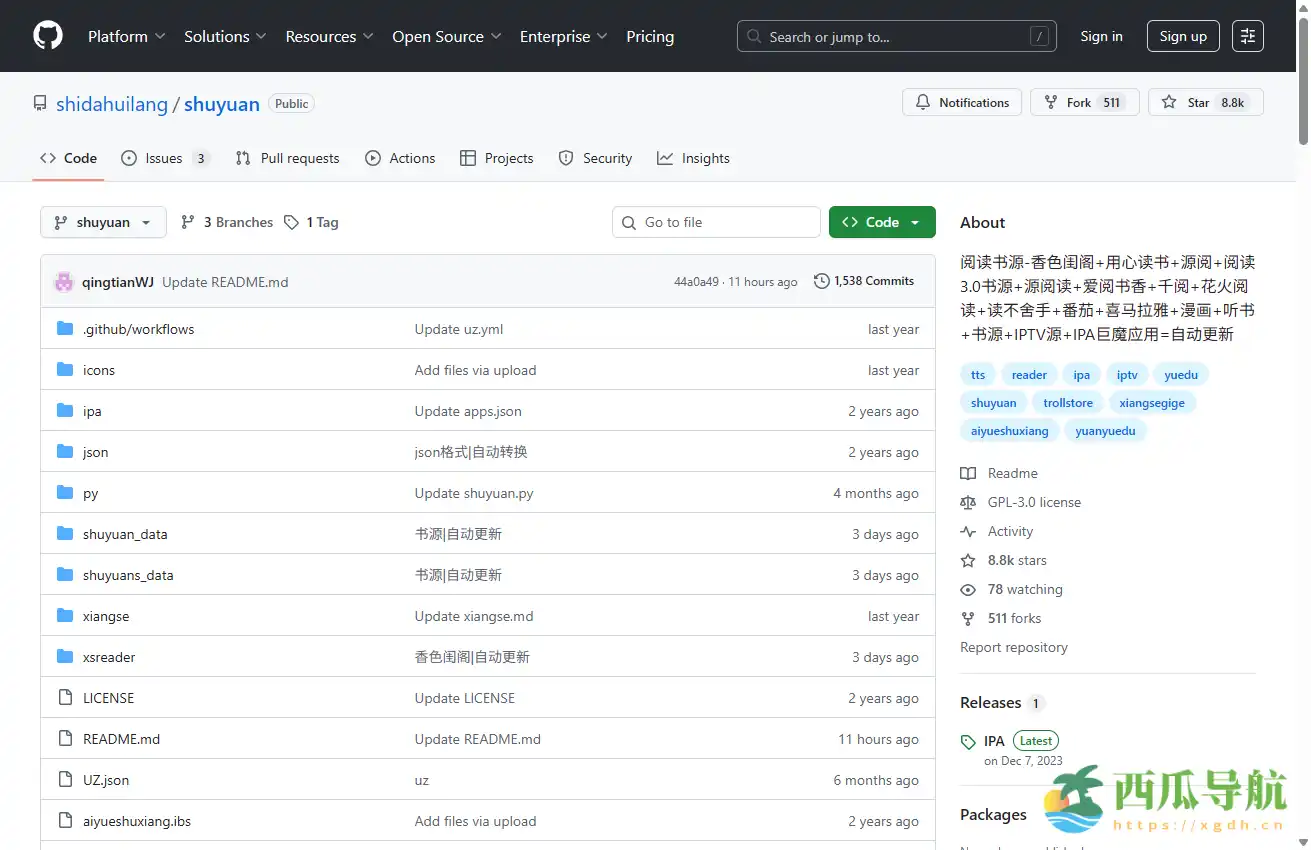
Task: Switch to the Issues tab
Action: coord(164,158)
